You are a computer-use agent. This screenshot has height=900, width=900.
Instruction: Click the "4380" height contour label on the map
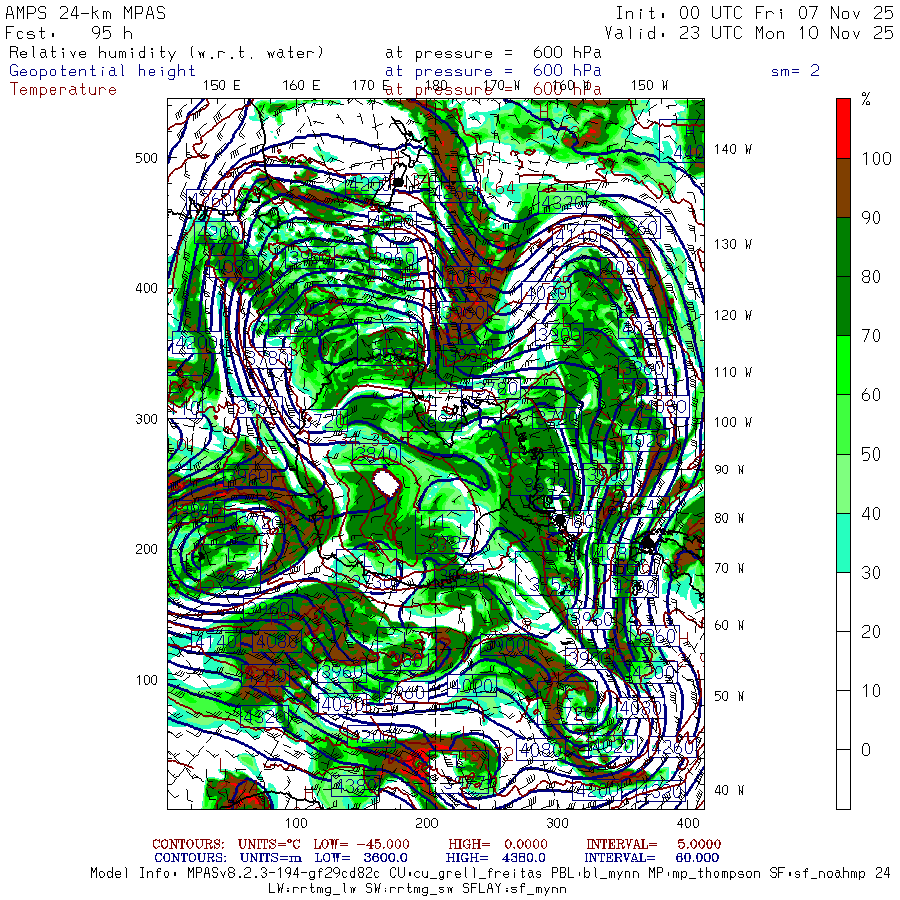[x=355, y=785]
